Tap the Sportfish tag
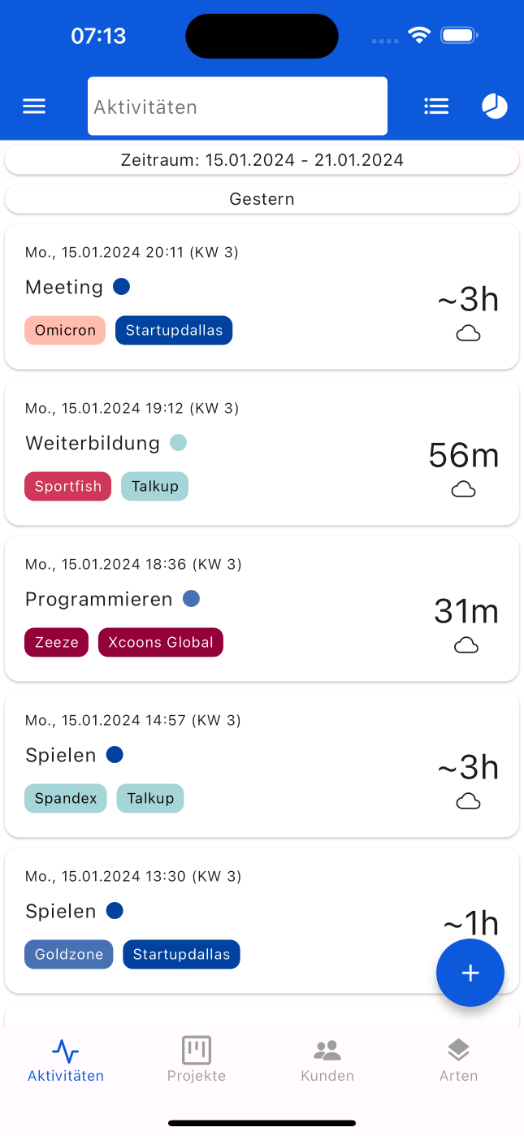The width and height of the screenshot is (524, 1136). click(x=68, y=486)
